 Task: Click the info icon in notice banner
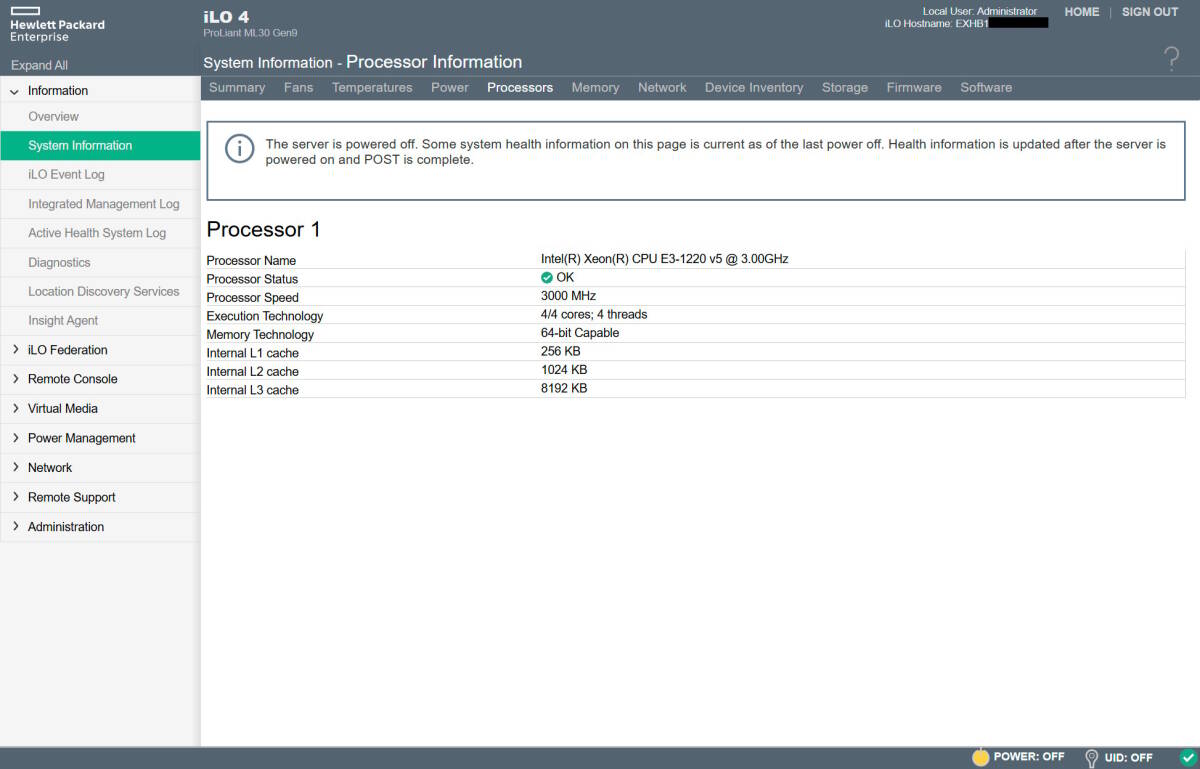tap(240, 150)
